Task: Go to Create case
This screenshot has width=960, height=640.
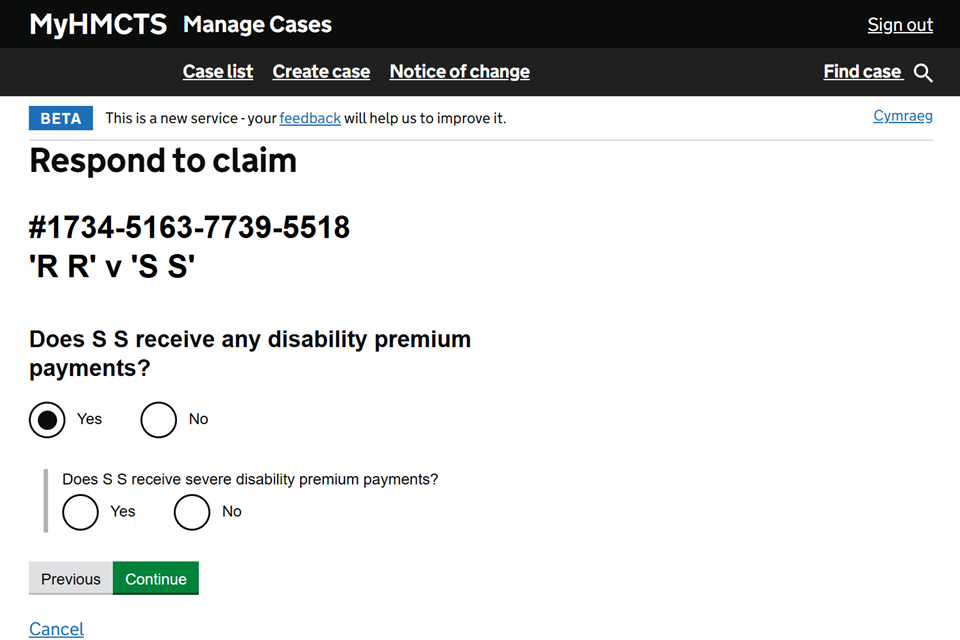Action: click(x=321, y=72)
